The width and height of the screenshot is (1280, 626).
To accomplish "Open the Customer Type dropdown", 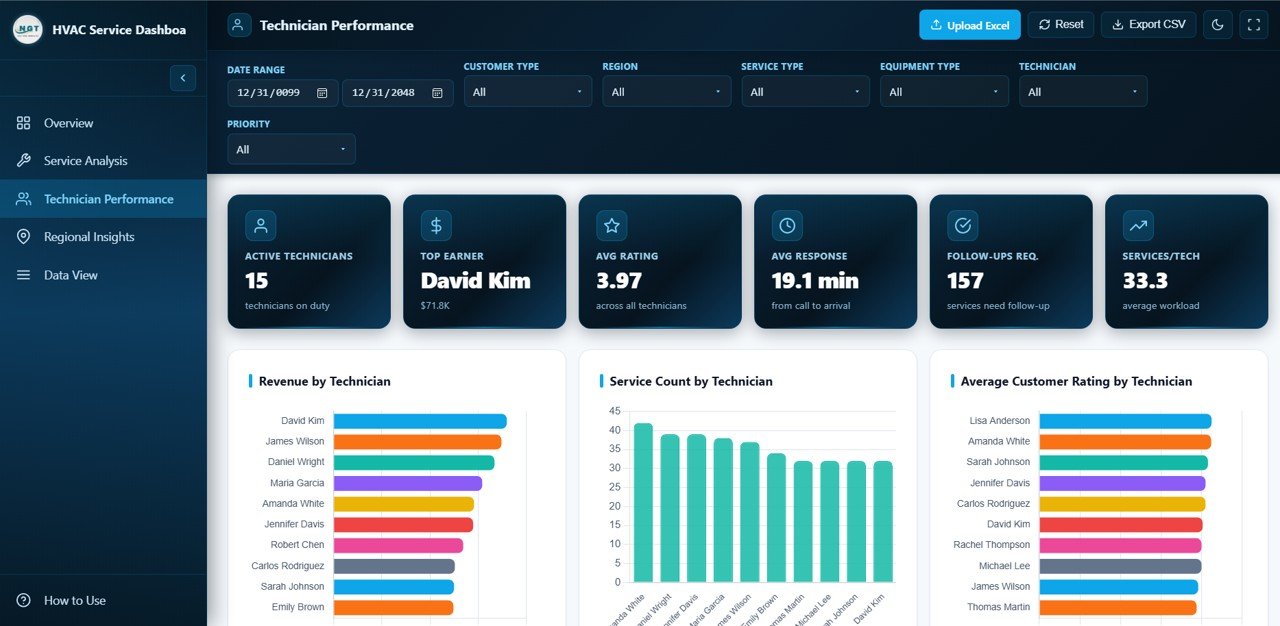I will 527,92.
